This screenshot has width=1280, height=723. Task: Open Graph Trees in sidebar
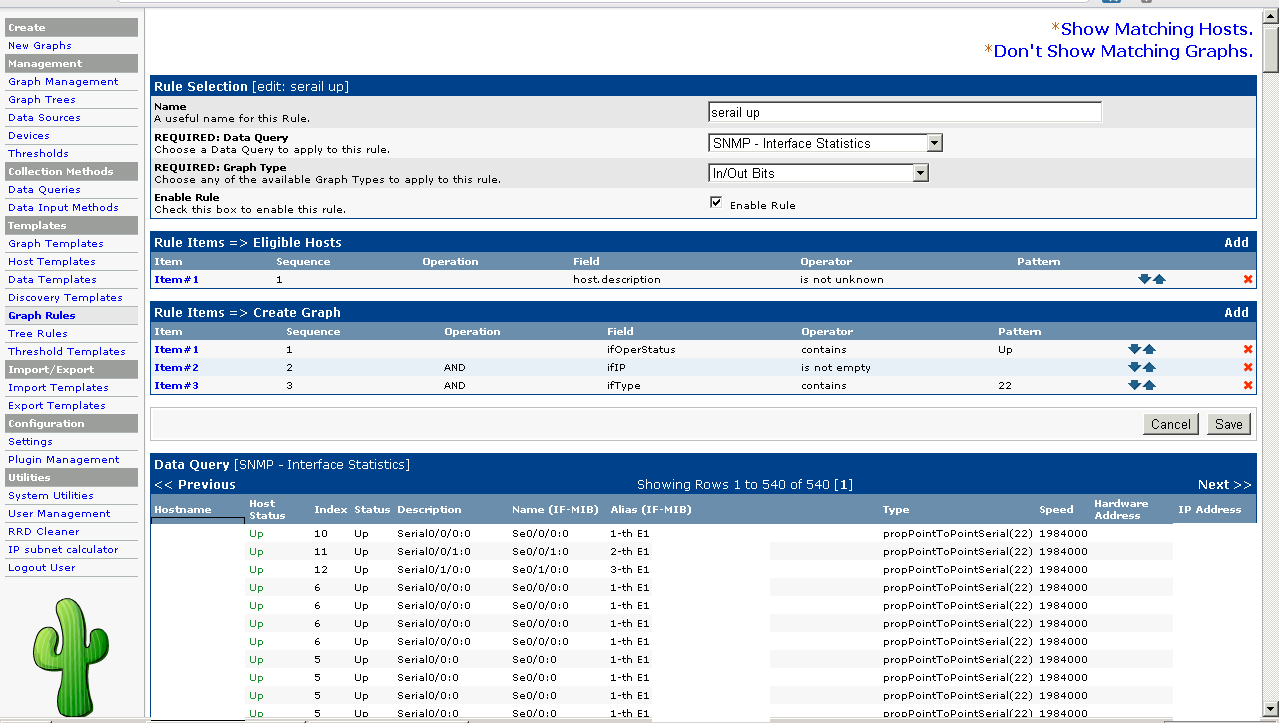[42, 100]
